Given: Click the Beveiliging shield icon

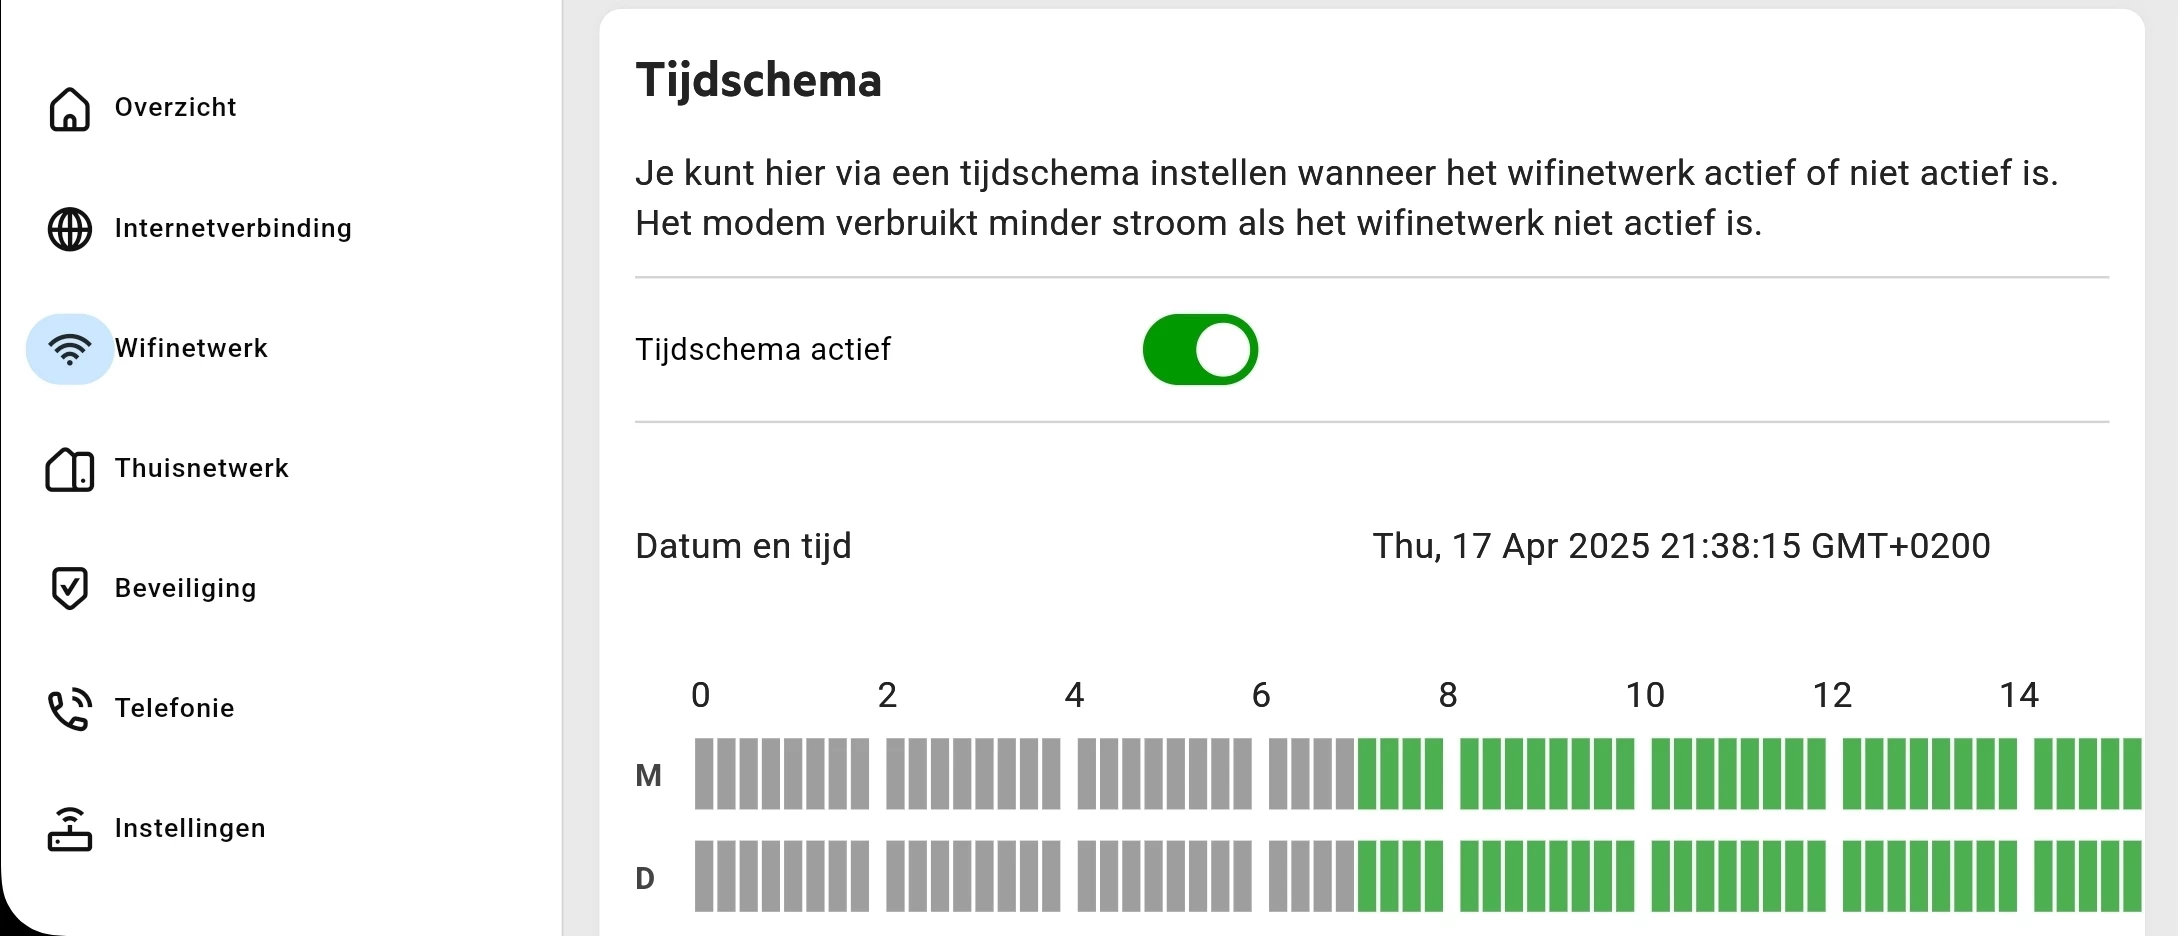Looking at the screenshot, I should pyautogui.click(x=69, y=588).
